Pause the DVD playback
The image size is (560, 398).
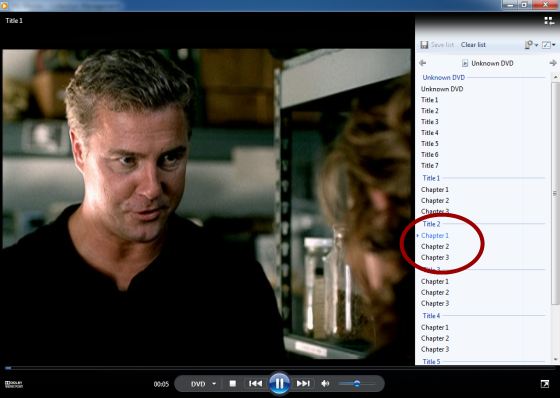pyautogui.click(x=279, y=384)
